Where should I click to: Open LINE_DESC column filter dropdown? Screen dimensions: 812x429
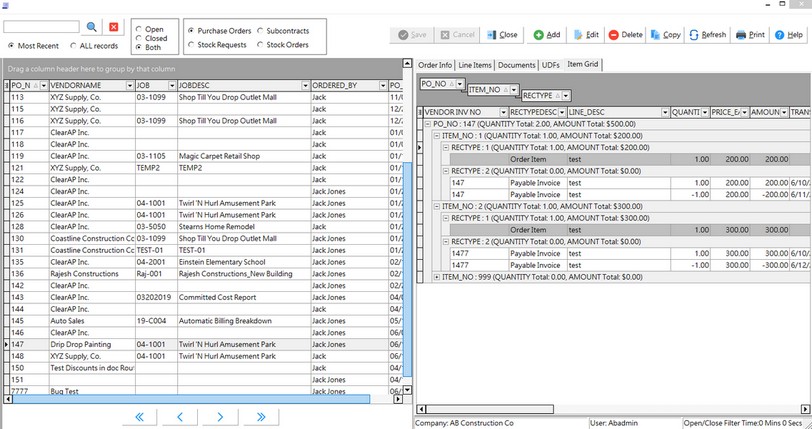[x=665, y=112]
